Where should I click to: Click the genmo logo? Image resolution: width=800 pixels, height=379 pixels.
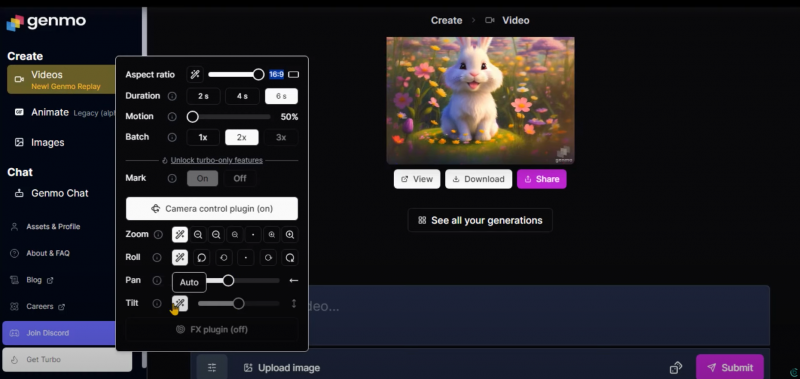pyautogui.click(x=46, y=22)
